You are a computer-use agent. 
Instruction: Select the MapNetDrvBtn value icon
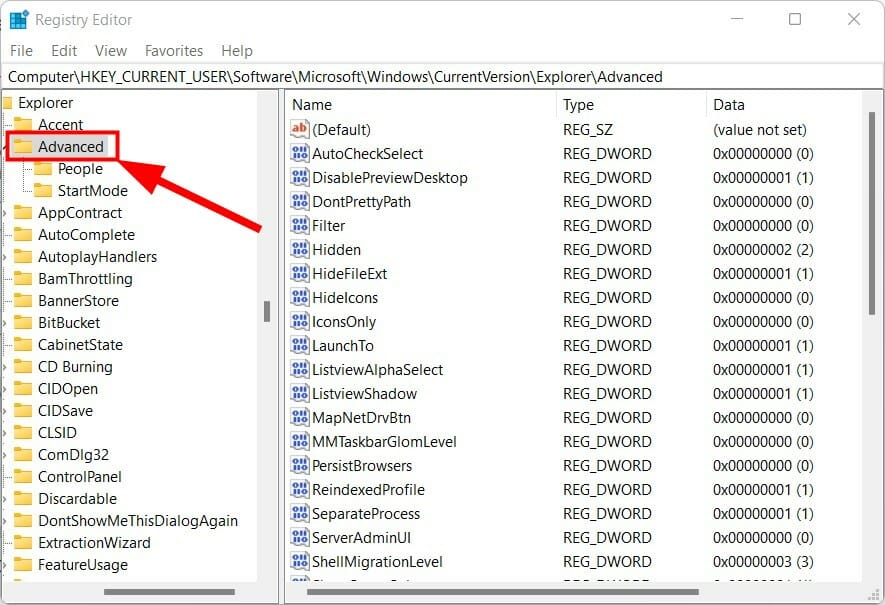pos(300,417)
